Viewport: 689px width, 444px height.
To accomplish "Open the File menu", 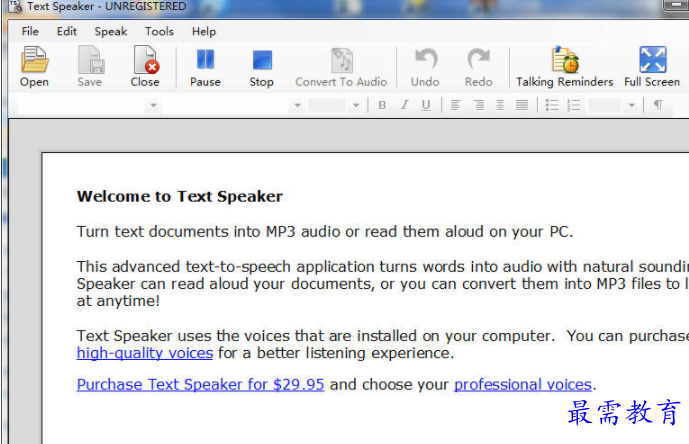I will click(30, 32).
